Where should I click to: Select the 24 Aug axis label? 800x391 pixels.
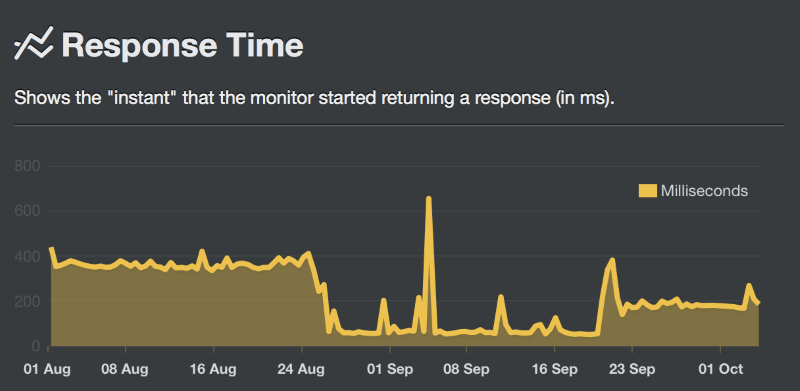click(x=301, y=369)
